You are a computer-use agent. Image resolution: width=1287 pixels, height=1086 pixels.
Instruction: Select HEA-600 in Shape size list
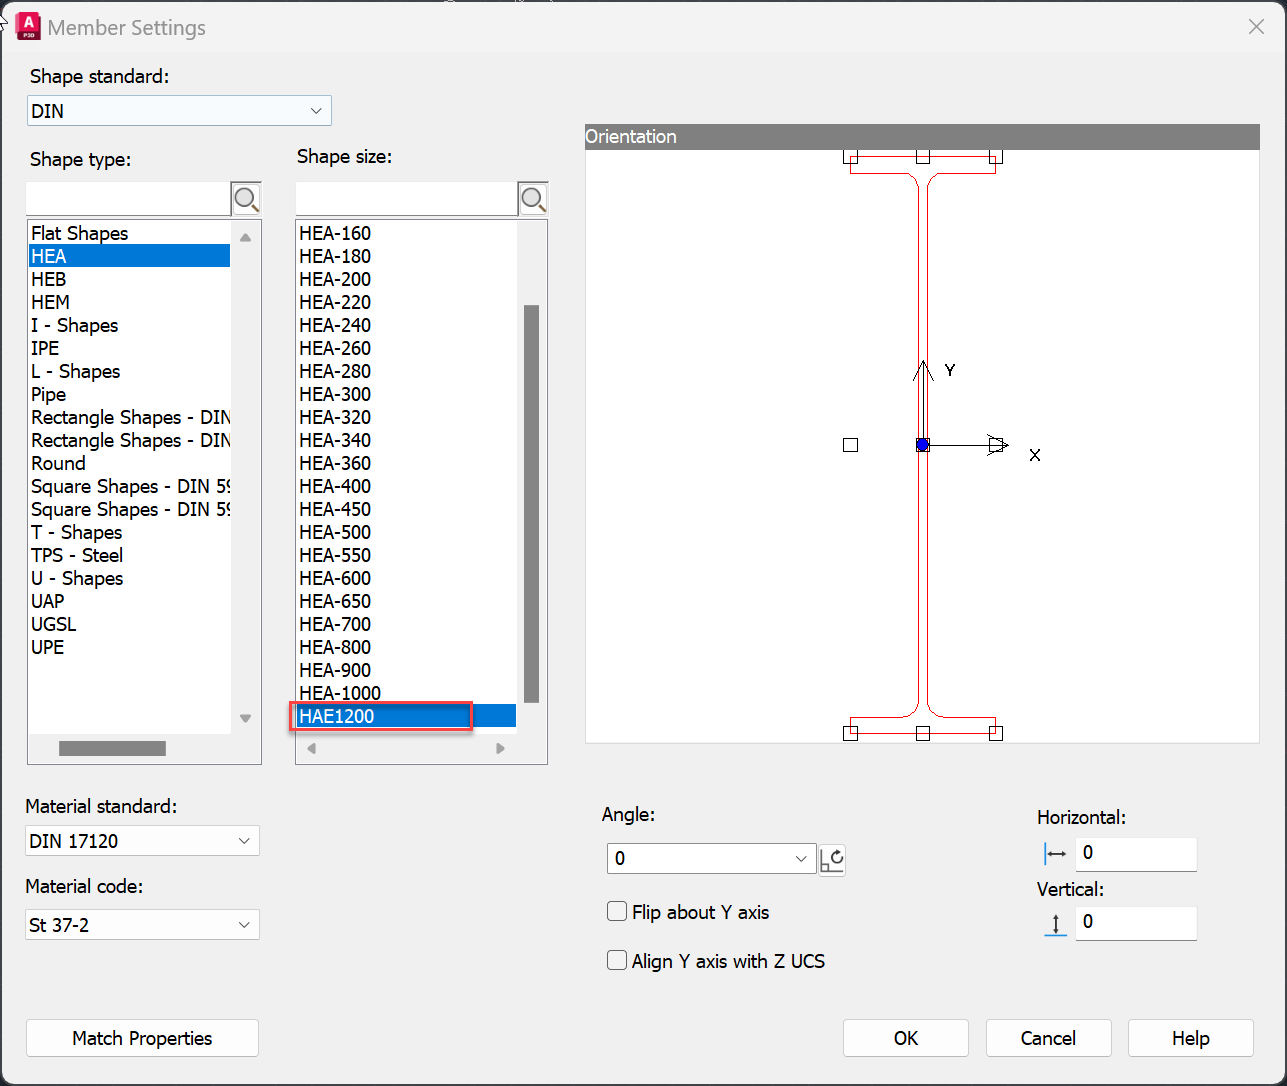tap(406, 578)
